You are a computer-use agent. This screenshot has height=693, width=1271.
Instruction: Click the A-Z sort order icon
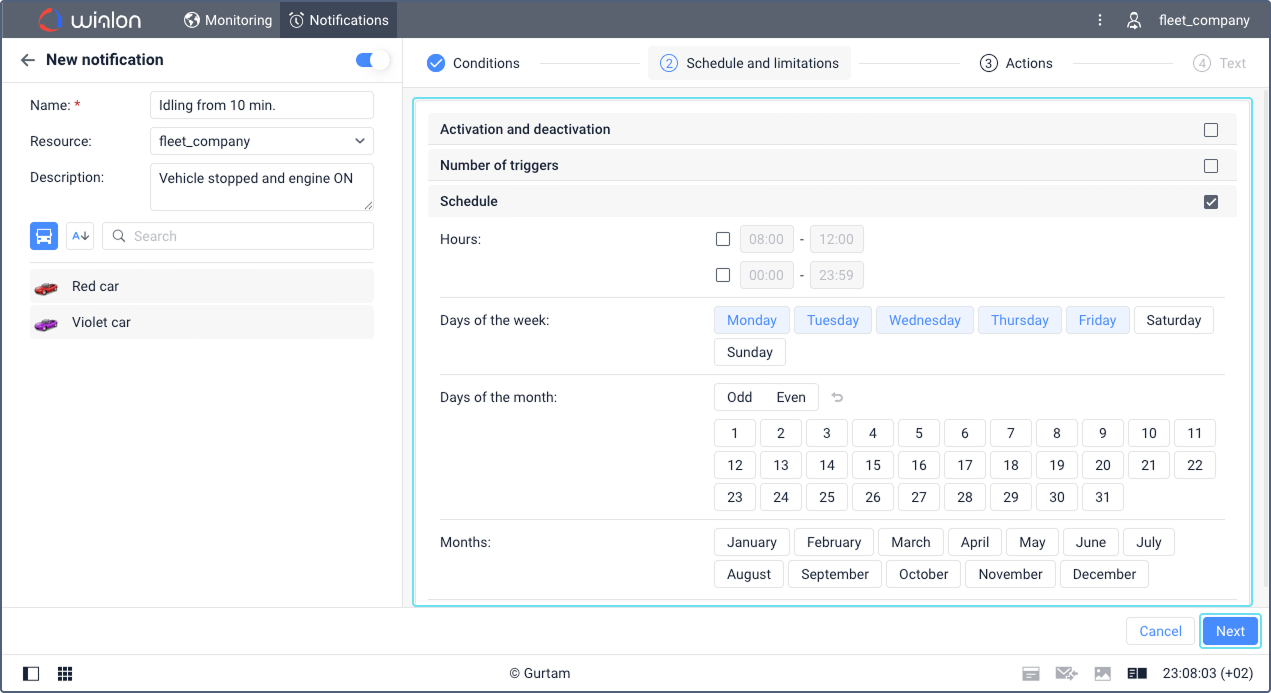80,236
